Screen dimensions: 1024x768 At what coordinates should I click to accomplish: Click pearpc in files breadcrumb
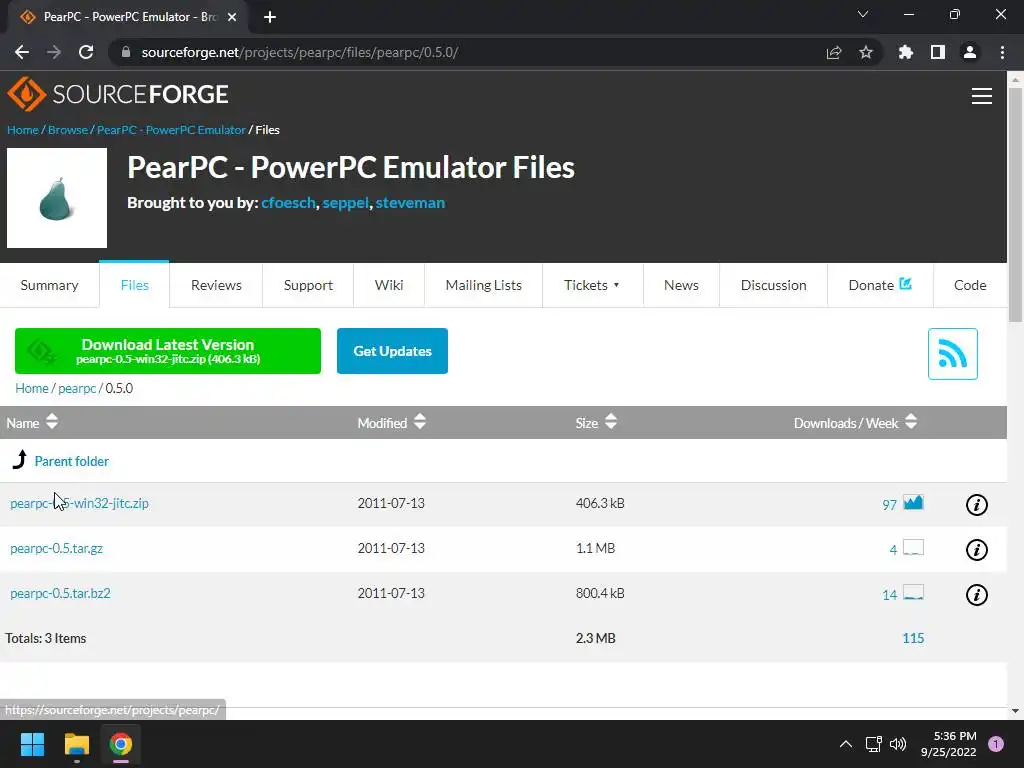[77, 389]
